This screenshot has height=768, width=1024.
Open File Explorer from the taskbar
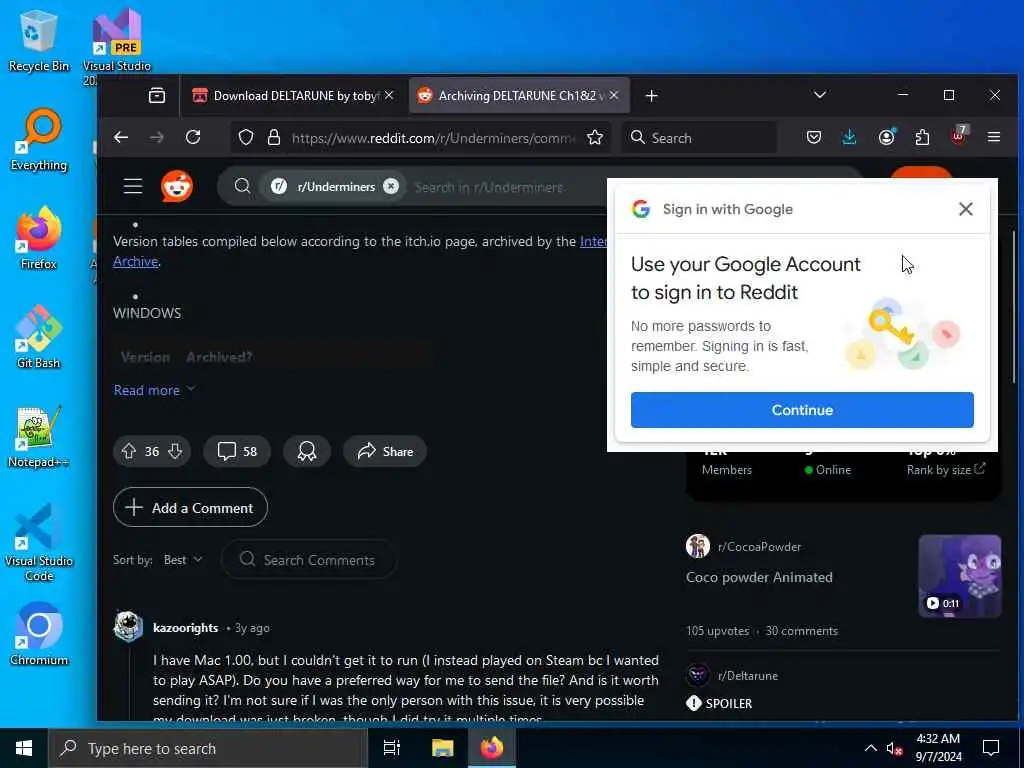442,748
